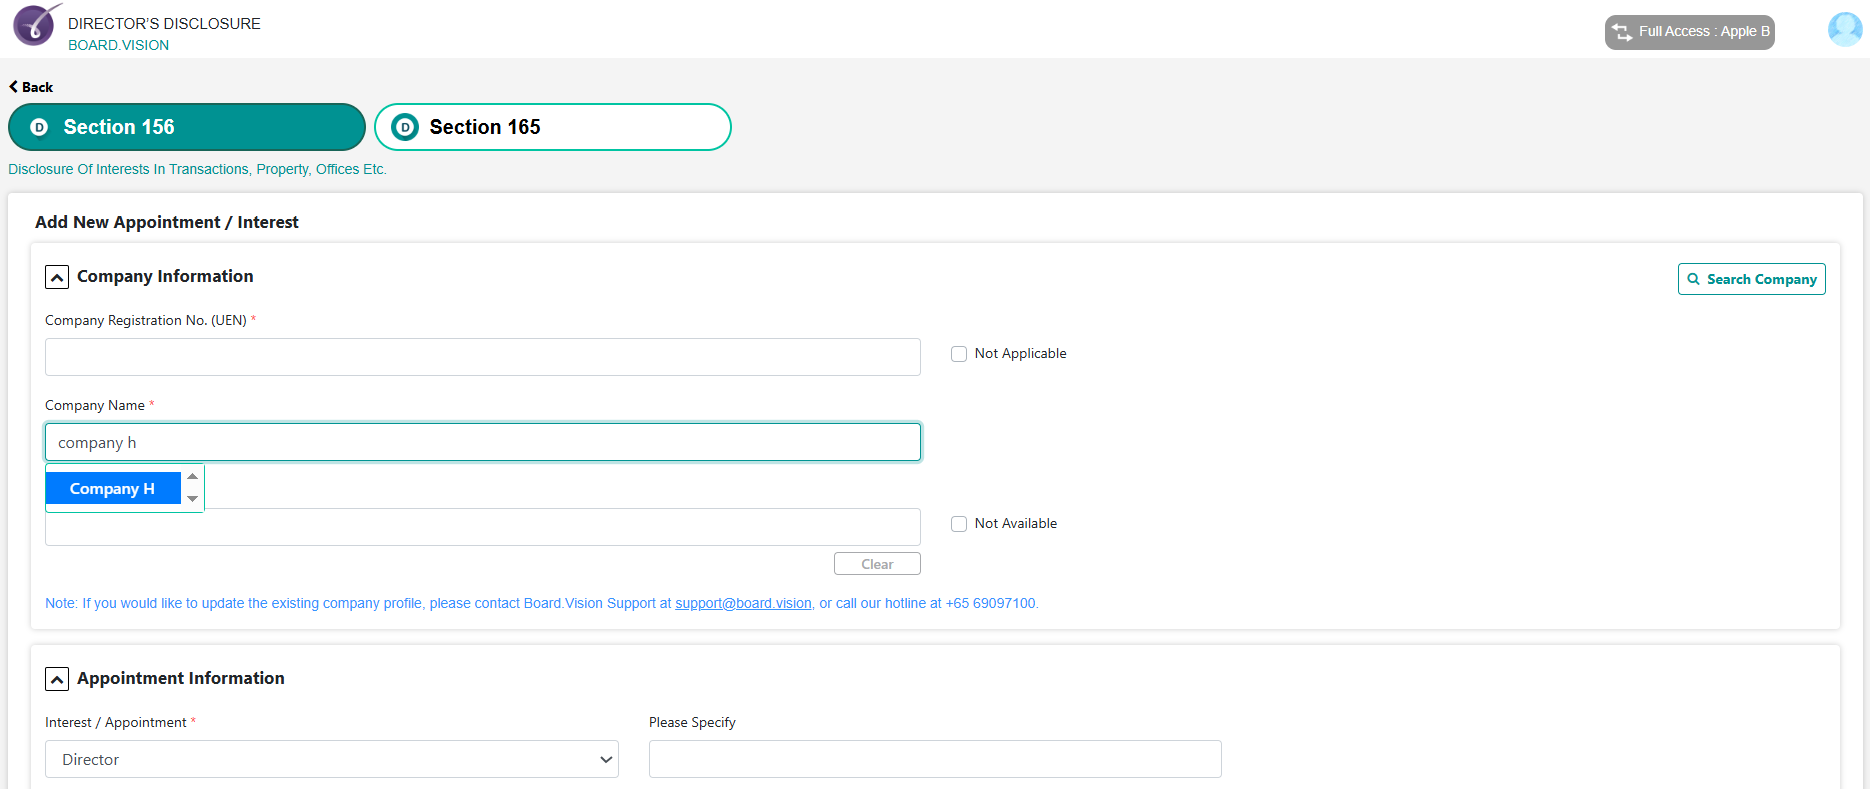Image resolution: width=1870 pixels, height=789 pixels.
Task: Open the Interest / Appointment Director dropdown
Action: pyautogui.click(x=332, y=759)
